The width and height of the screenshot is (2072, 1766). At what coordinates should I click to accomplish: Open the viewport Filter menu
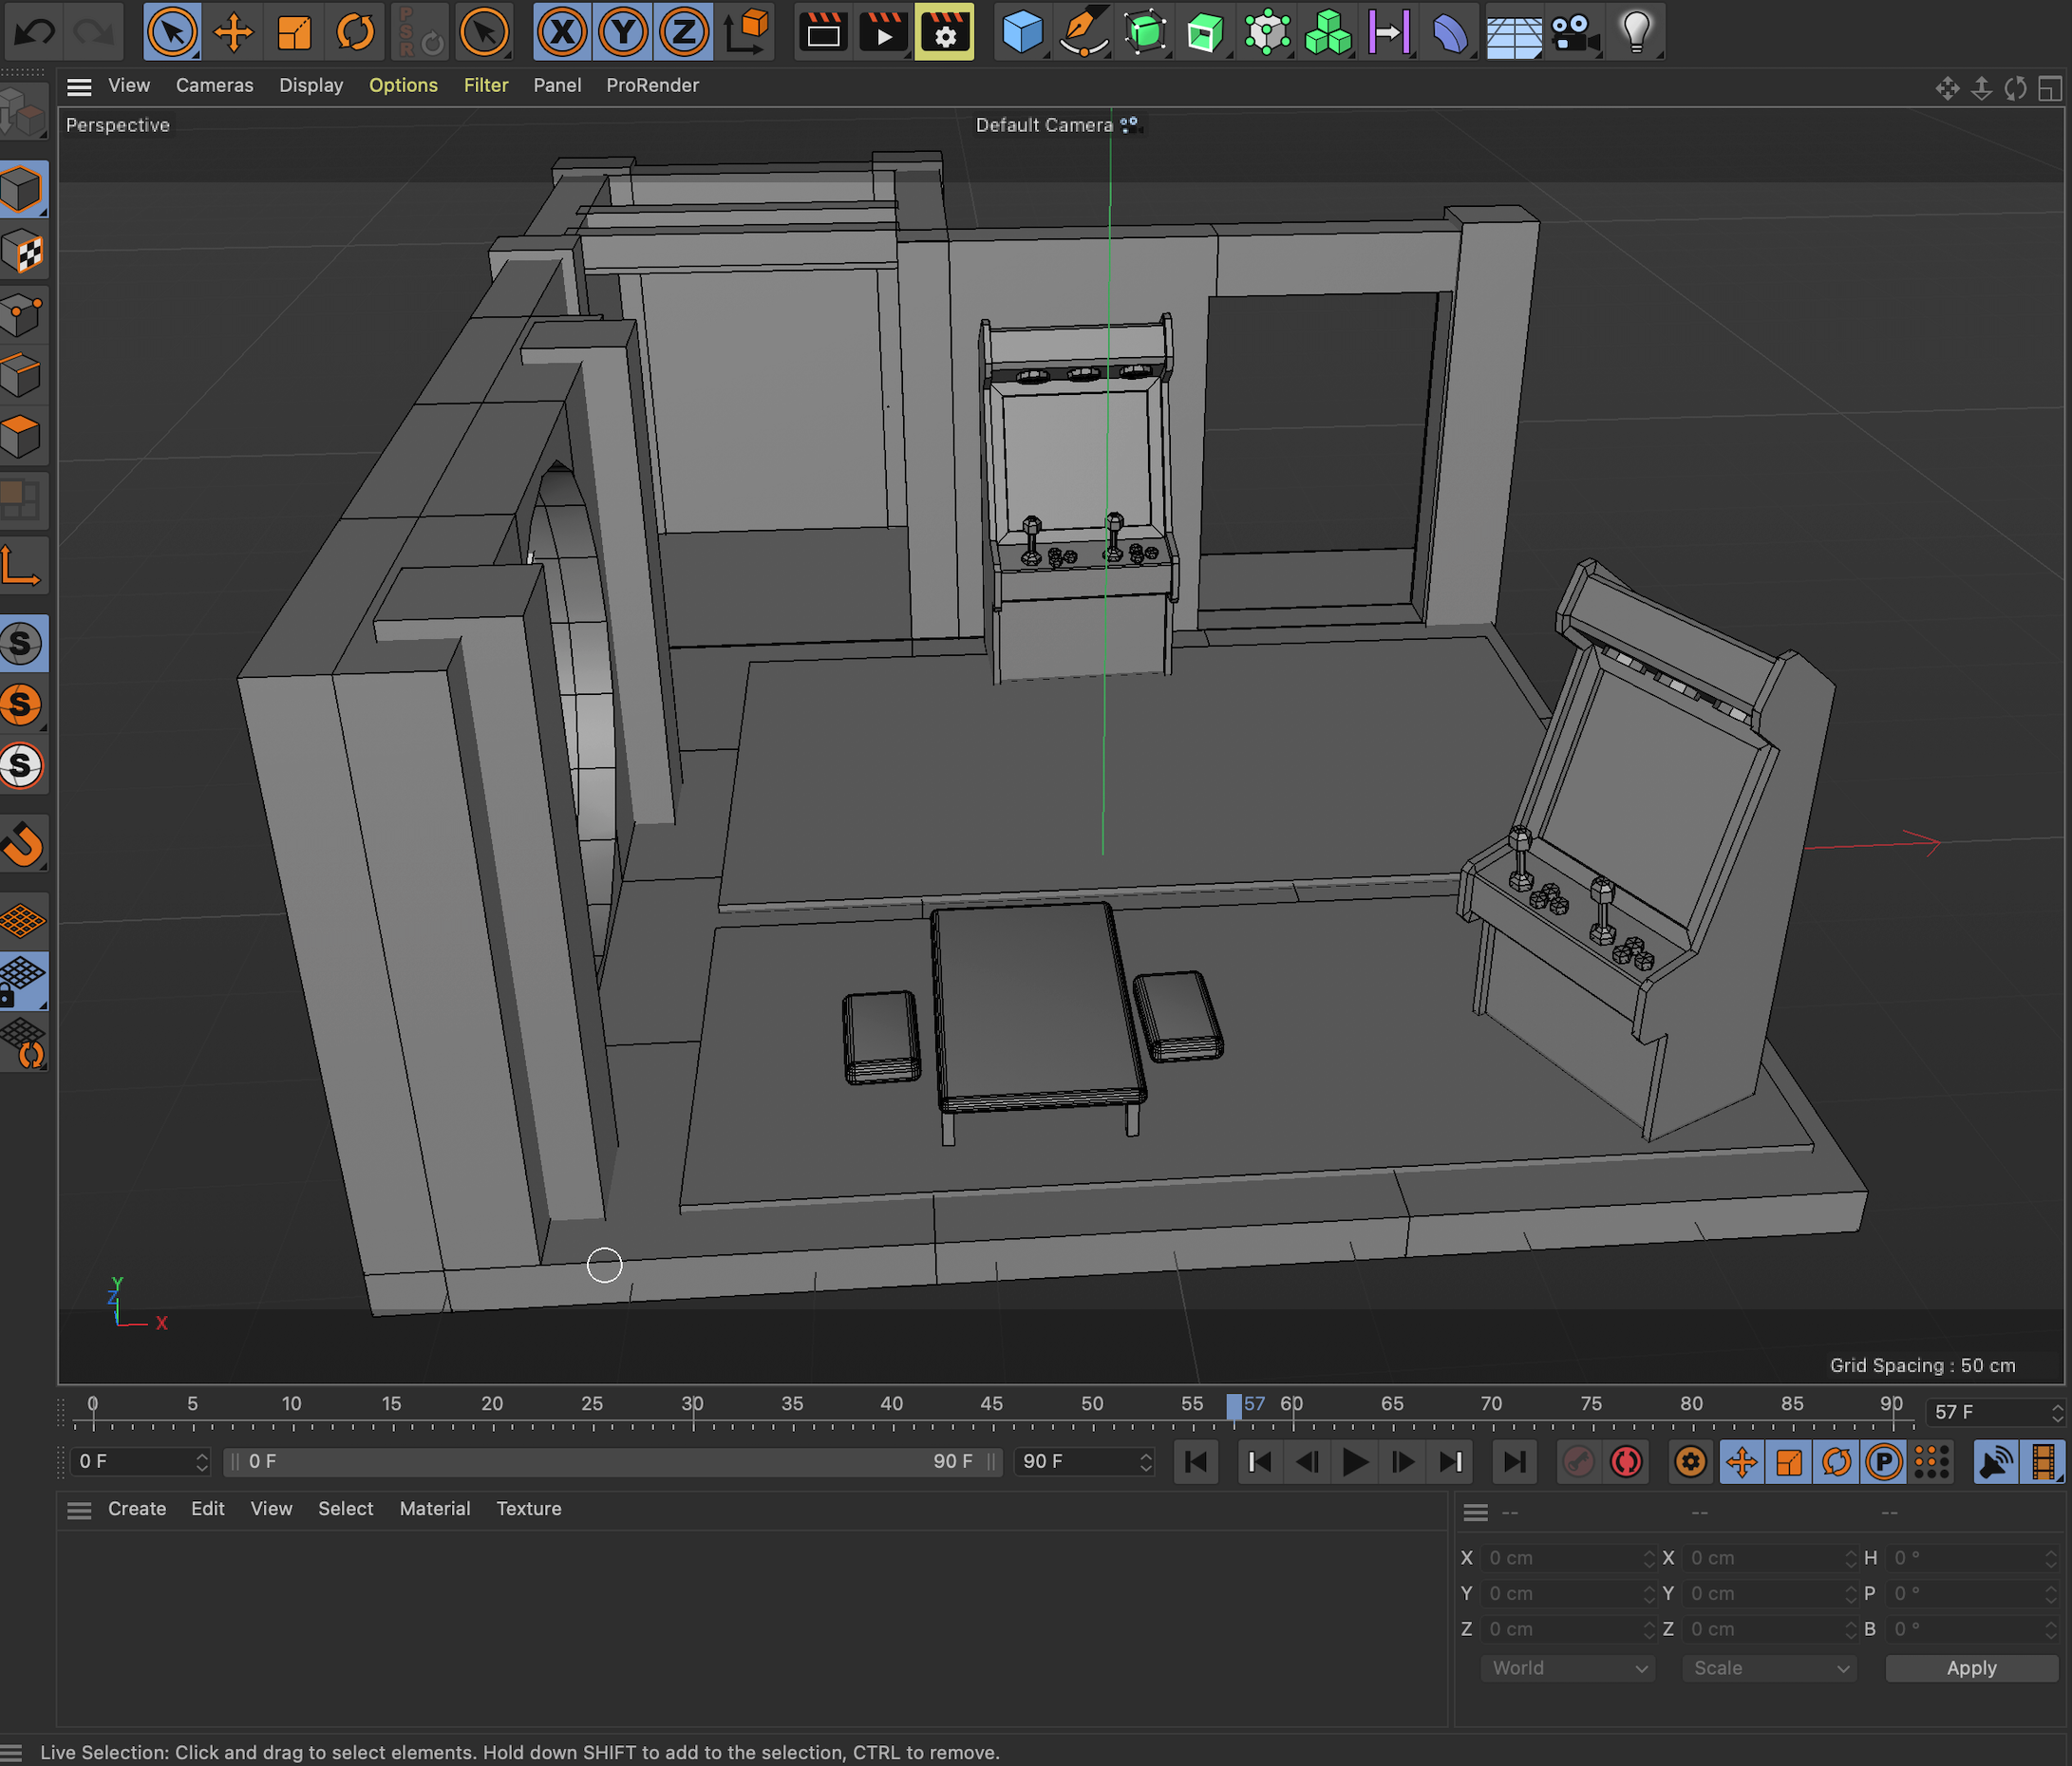coord(485,85)
